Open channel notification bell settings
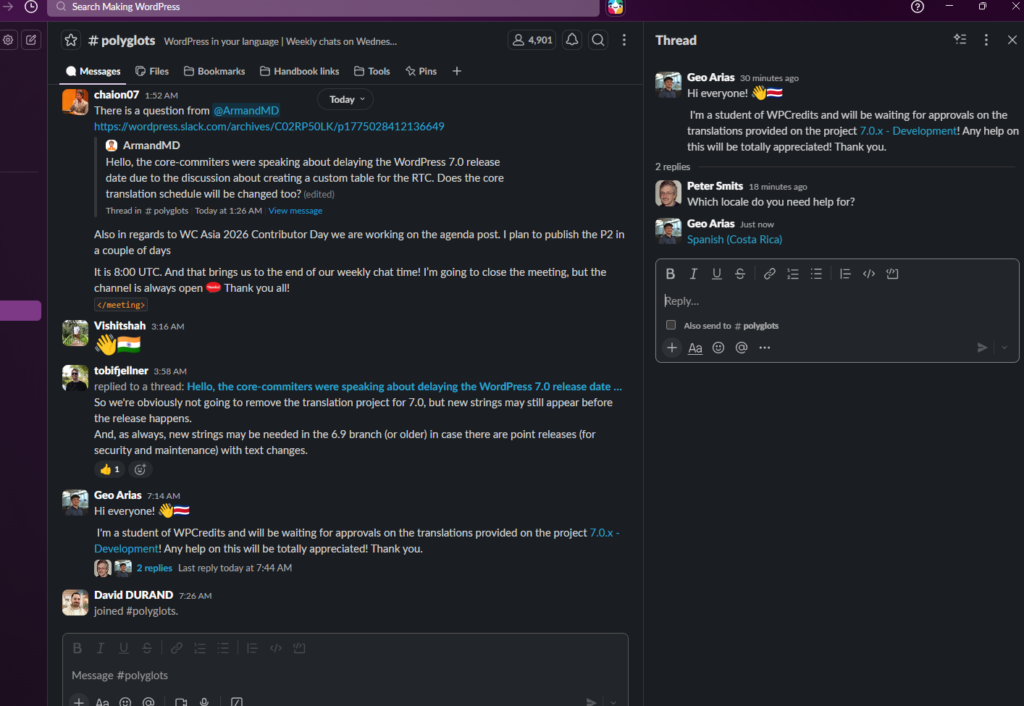 [572, 40]
